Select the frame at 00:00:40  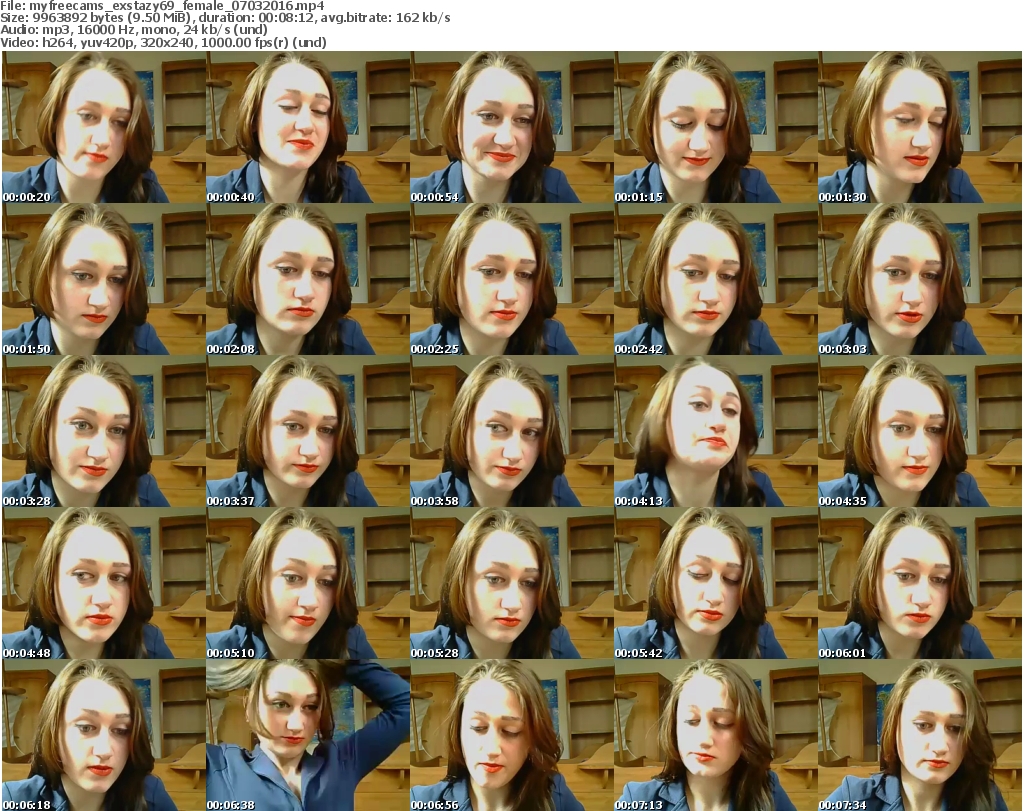point(307,127)
